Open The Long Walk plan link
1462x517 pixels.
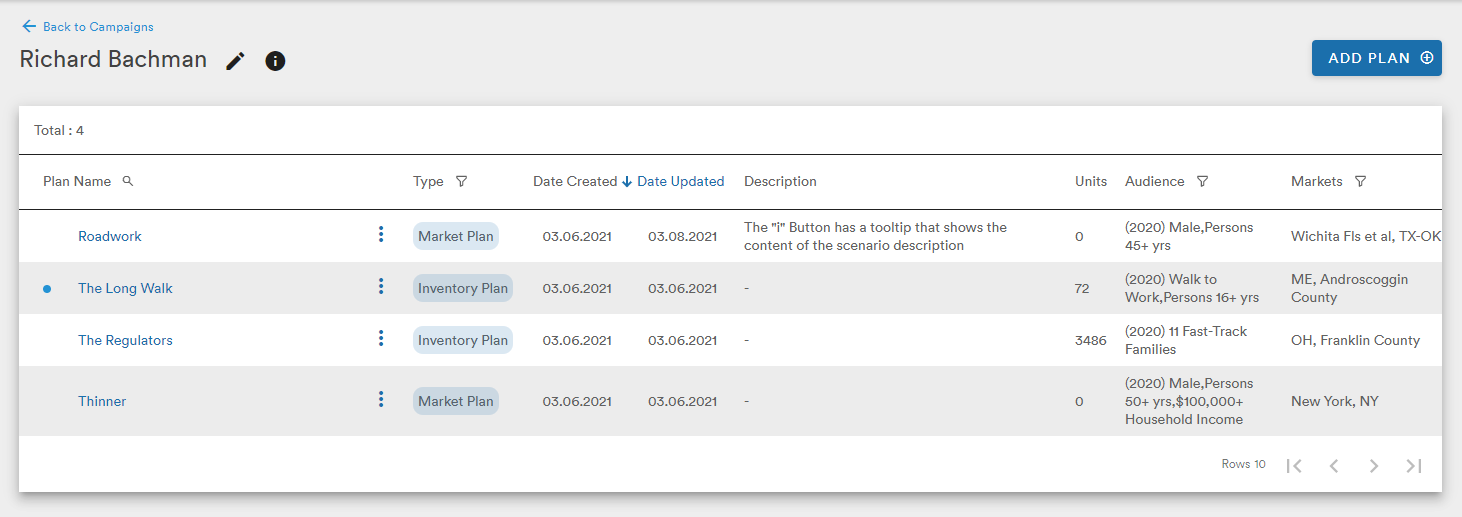(x=126, y=288)
